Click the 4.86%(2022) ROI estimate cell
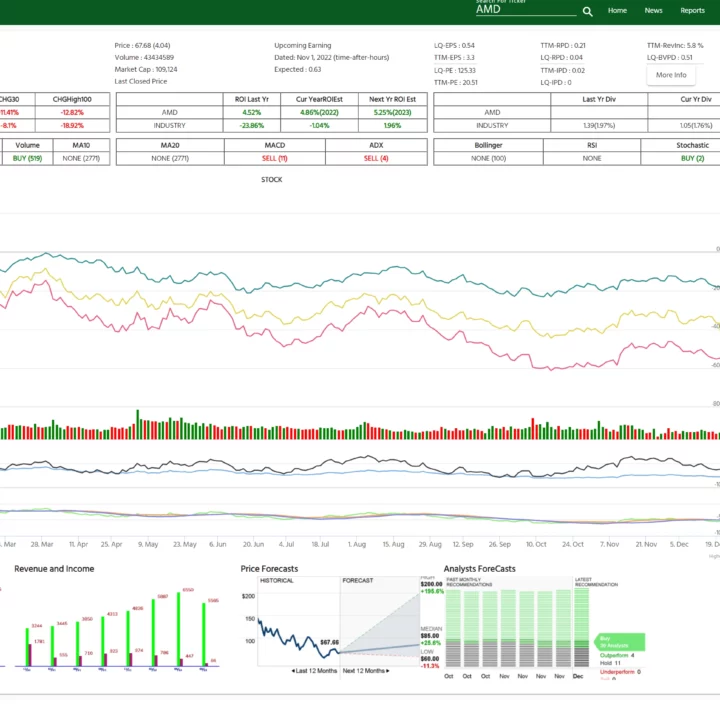720x720 pixels. 319,112
